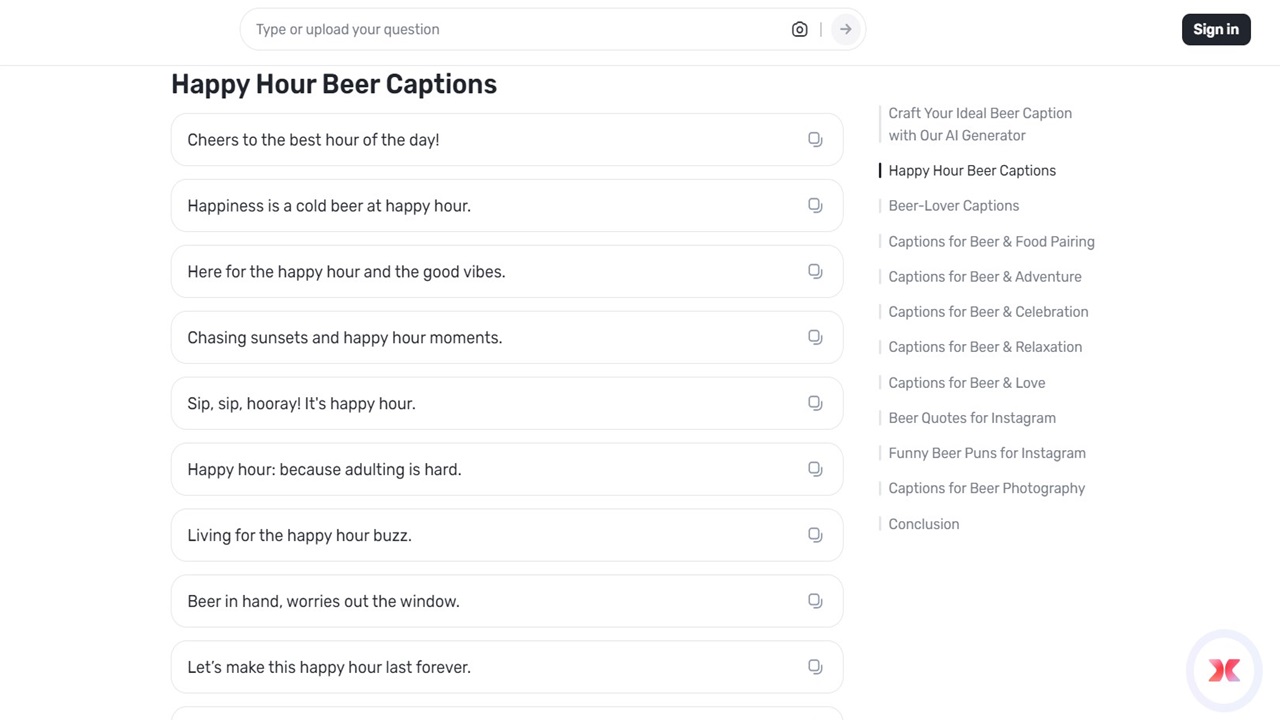
Task: Copy 'Living for the happy hour buzz.' caption
Action: tap(815, 536)
